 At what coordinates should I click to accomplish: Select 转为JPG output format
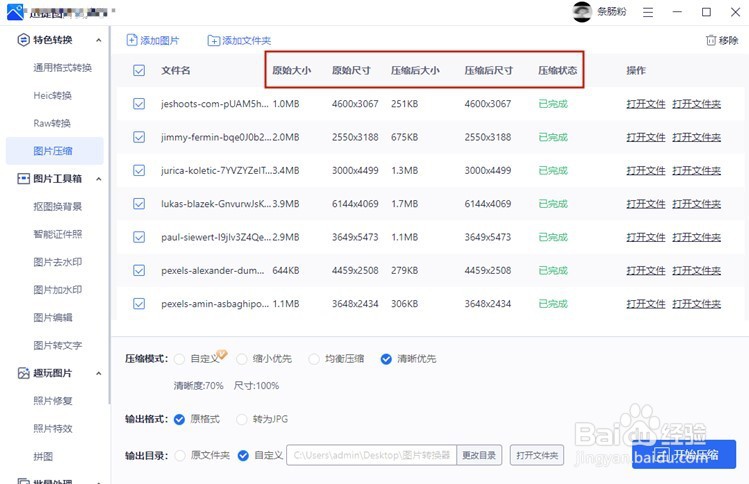[242, 419]
